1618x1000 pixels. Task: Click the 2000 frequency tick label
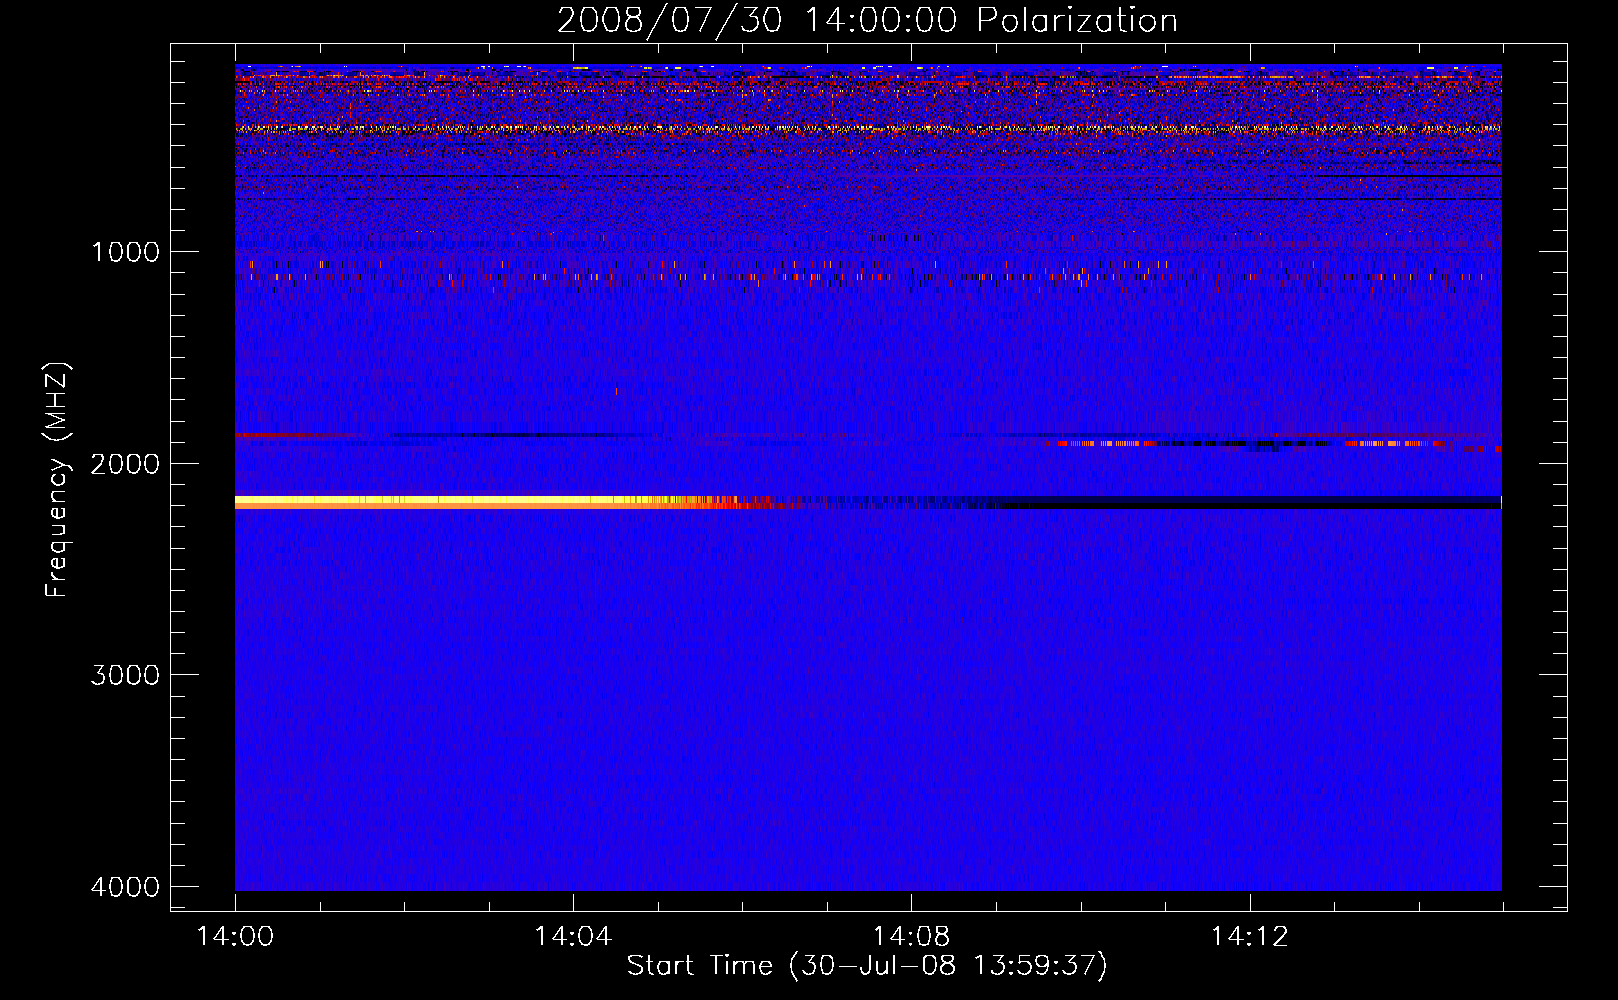click(x=125, y=463)
